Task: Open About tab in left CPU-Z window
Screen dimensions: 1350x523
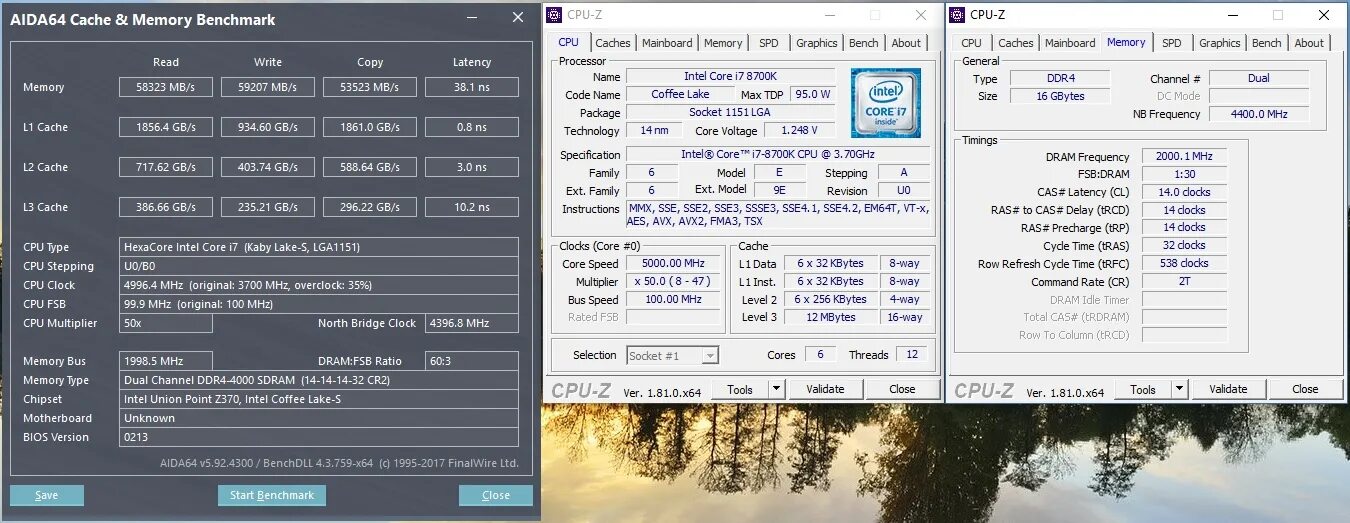Action: 906,43
